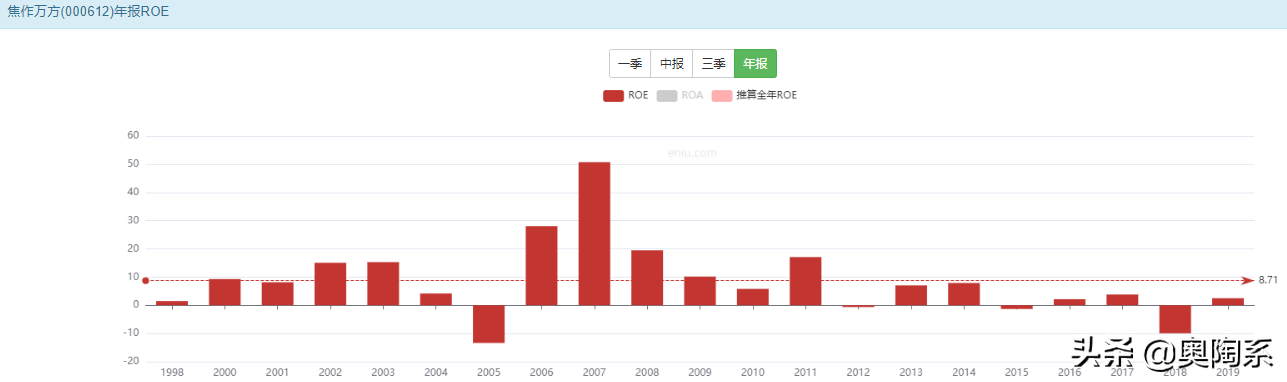Click the -20 y-axis label
The width and height of the screenshot is (1287, 382).
131,361
